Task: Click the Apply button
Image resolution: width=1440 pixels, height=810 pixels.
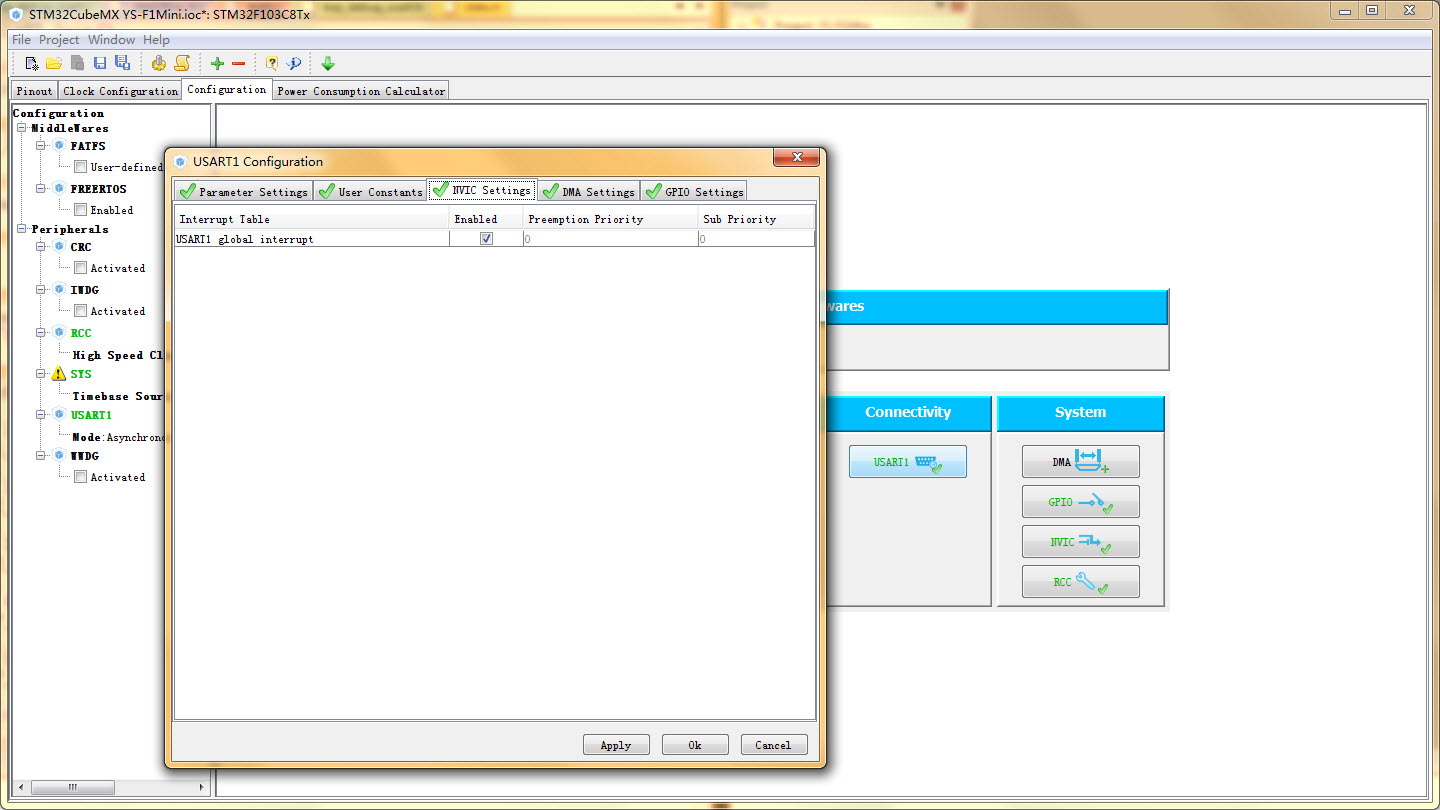Action: pos(616,745)
